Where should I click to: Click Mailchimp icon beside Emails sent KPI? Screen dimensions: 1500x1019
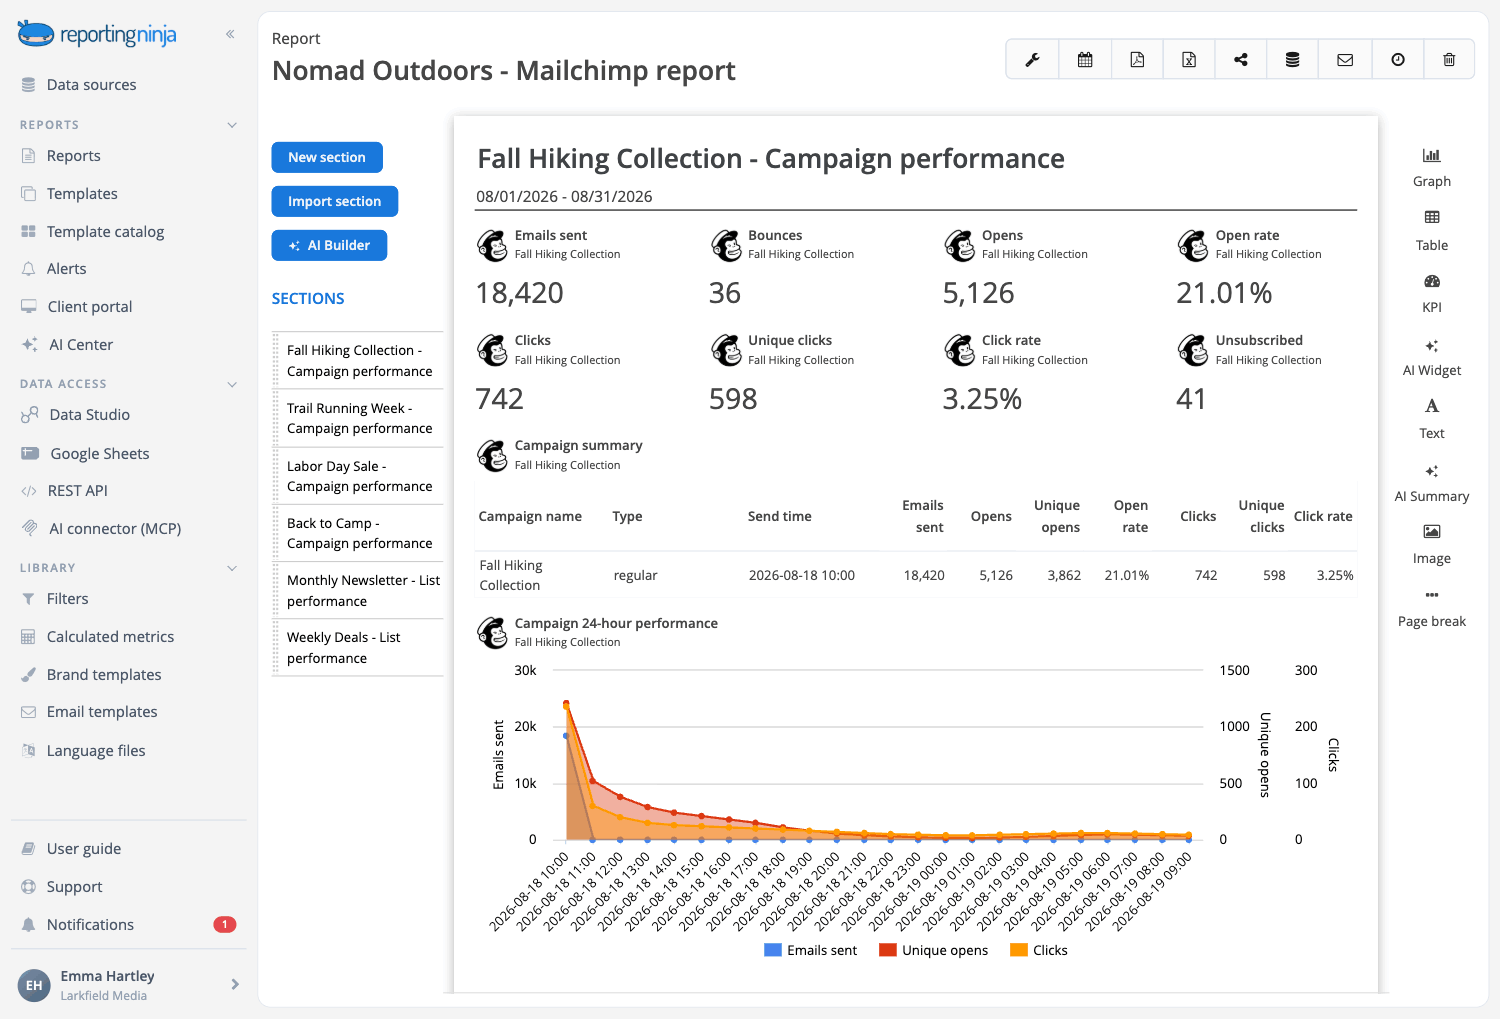tap(492, 245)
